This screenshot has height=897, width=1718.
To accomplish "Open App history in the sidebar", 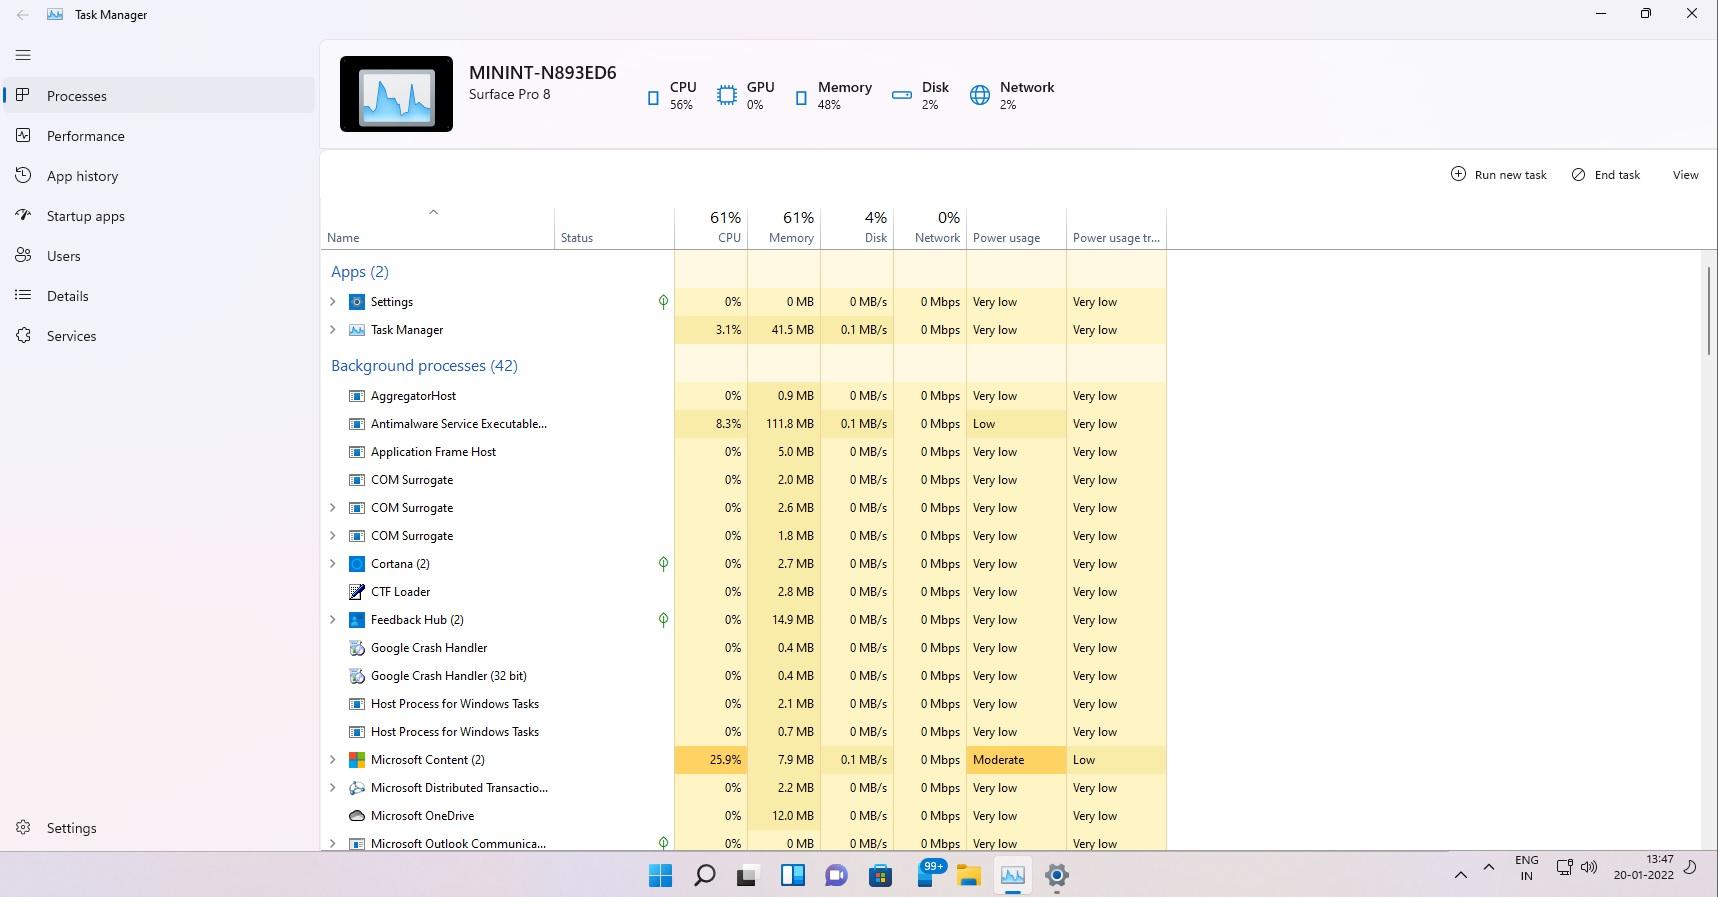I will pyautogui.click(x=82, y=176).
